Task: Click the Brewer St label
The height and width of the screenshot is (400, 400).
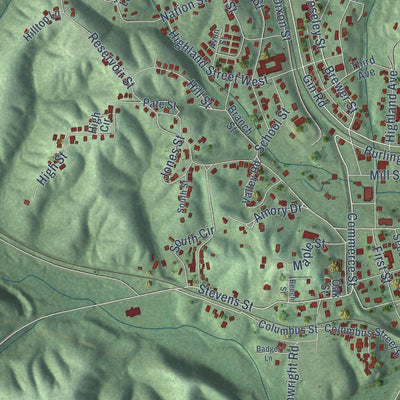Action: click(340, 88)
